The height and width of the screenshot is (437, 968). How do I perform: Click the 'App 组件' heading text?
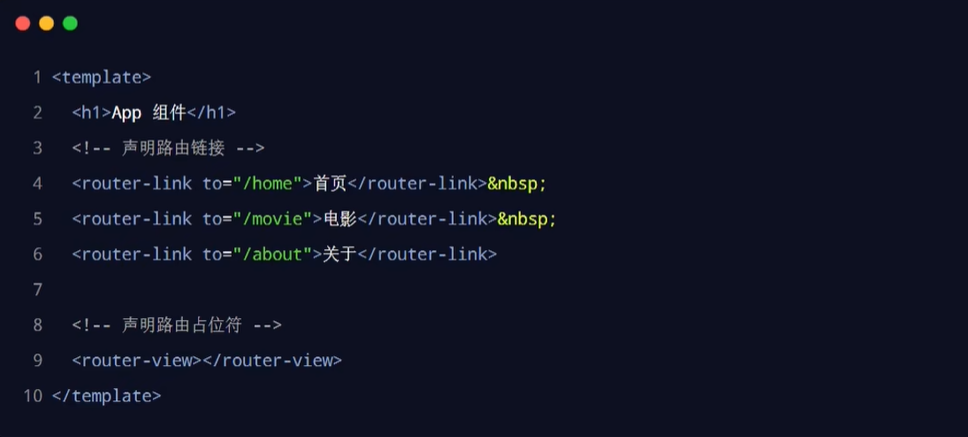click(x=149, y=113)
